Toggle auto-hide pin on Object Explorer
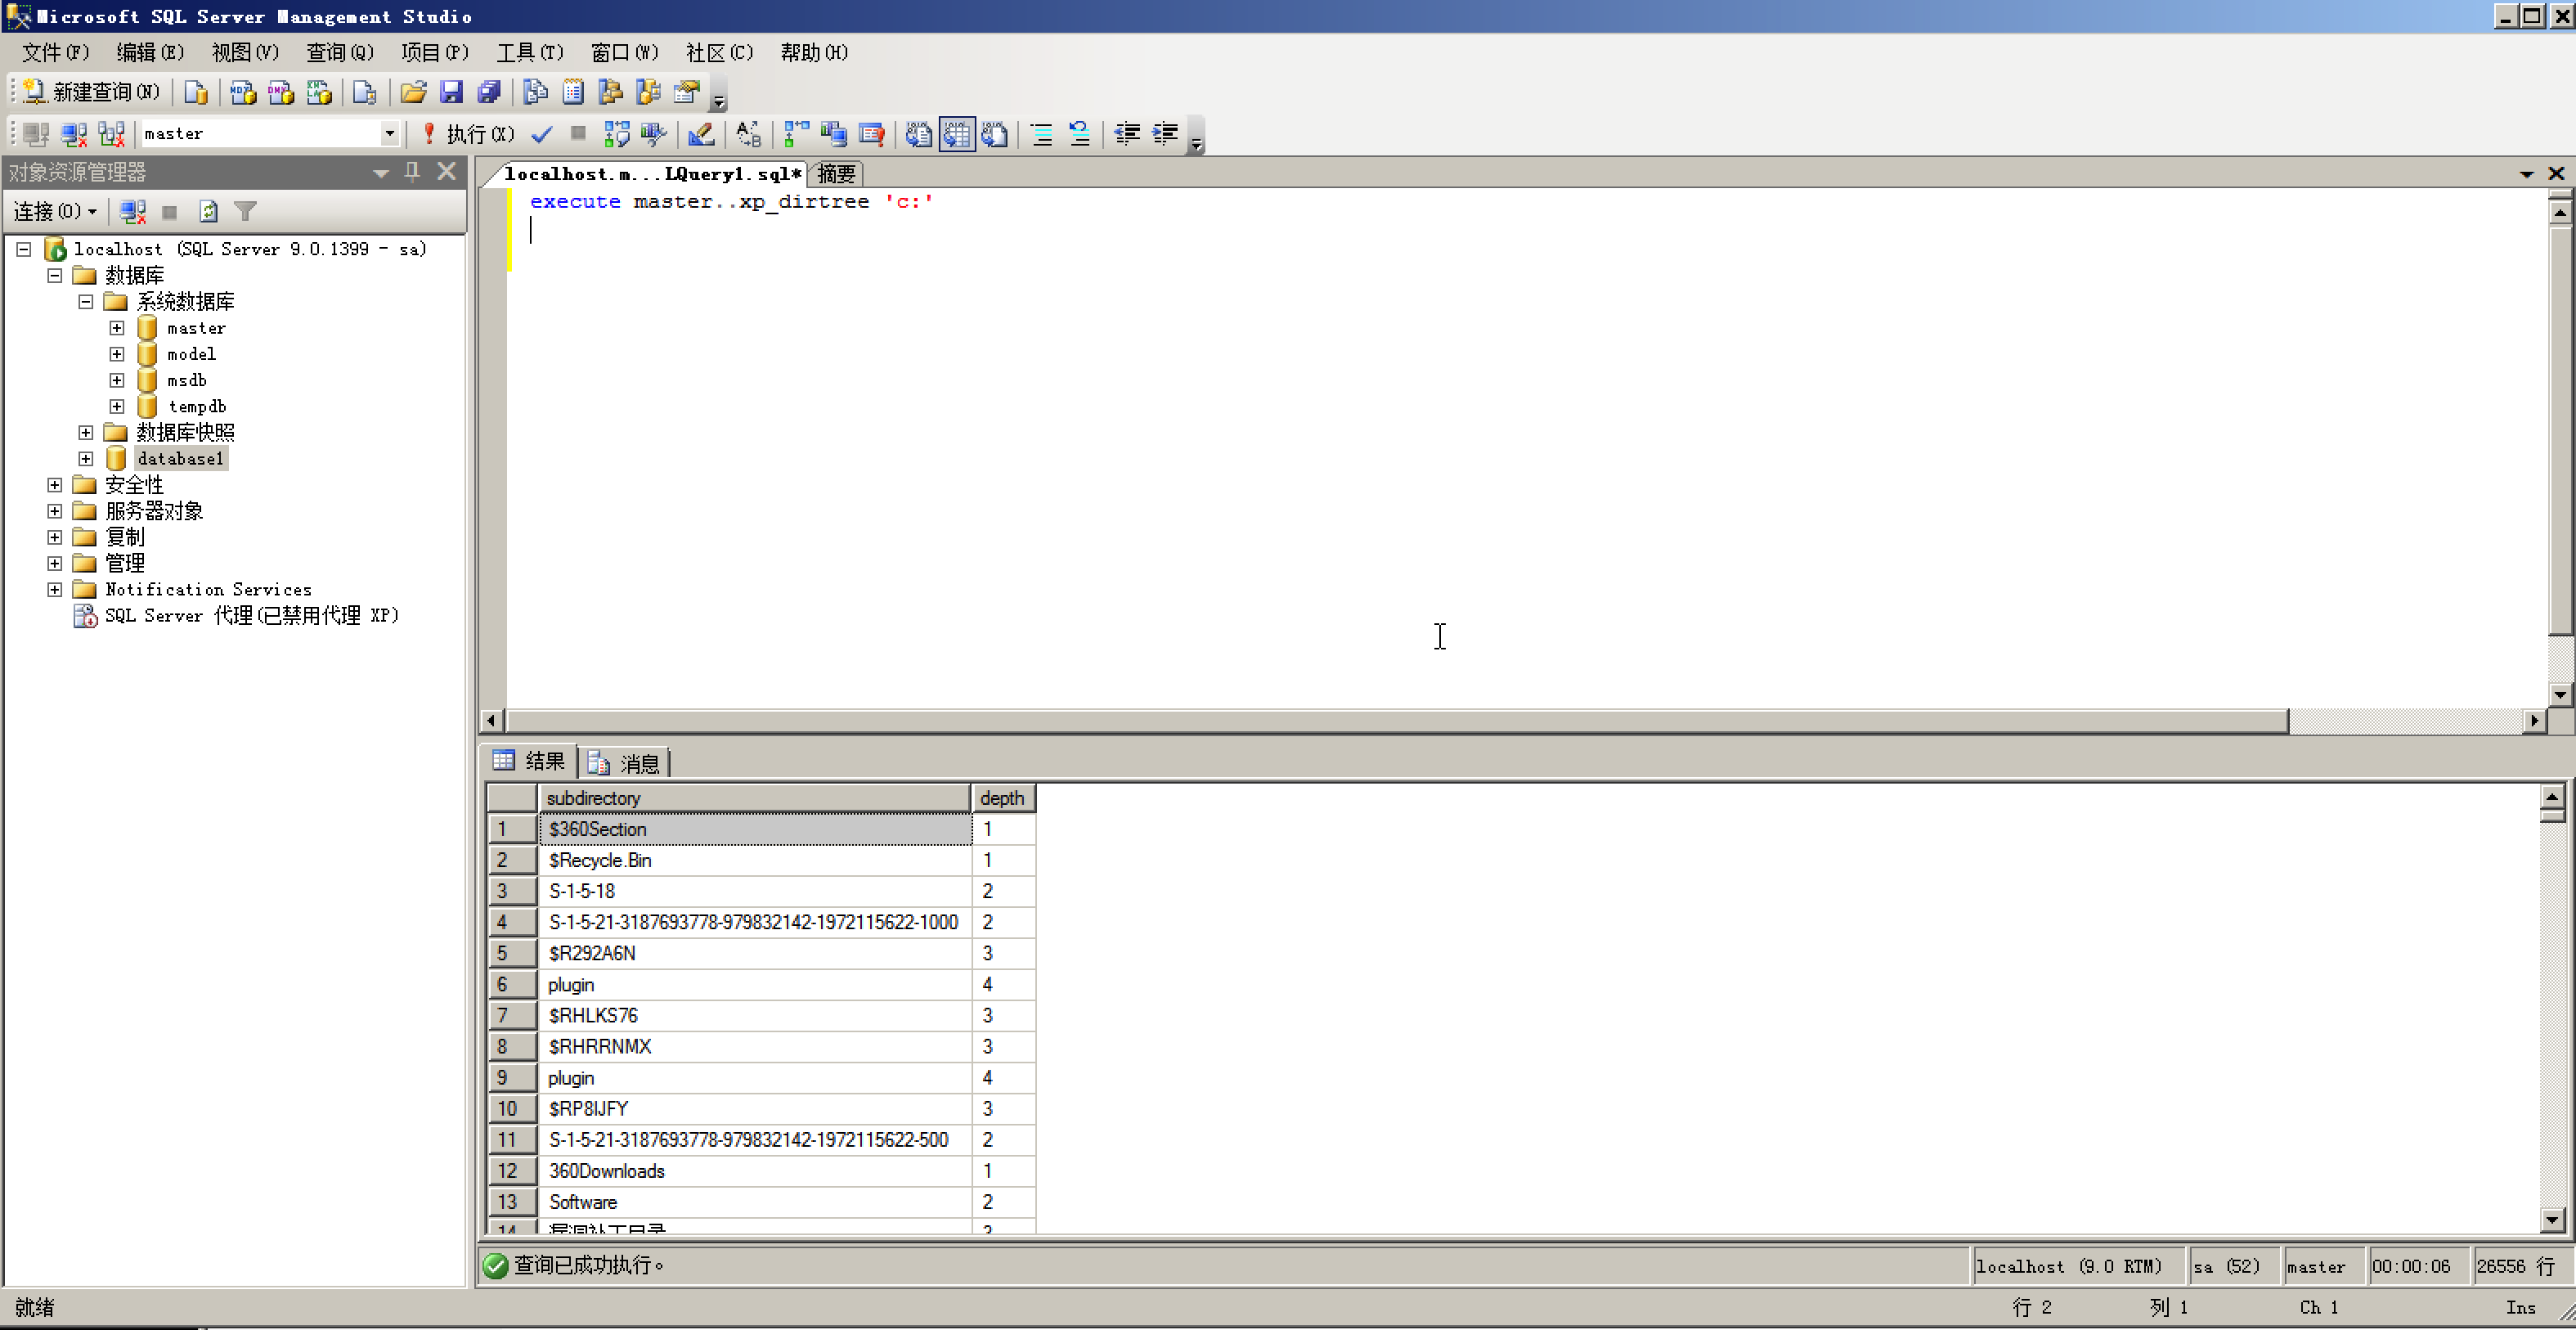Image resolution: width=2576 pixels, height=1330 pixels. click(412, 172)
